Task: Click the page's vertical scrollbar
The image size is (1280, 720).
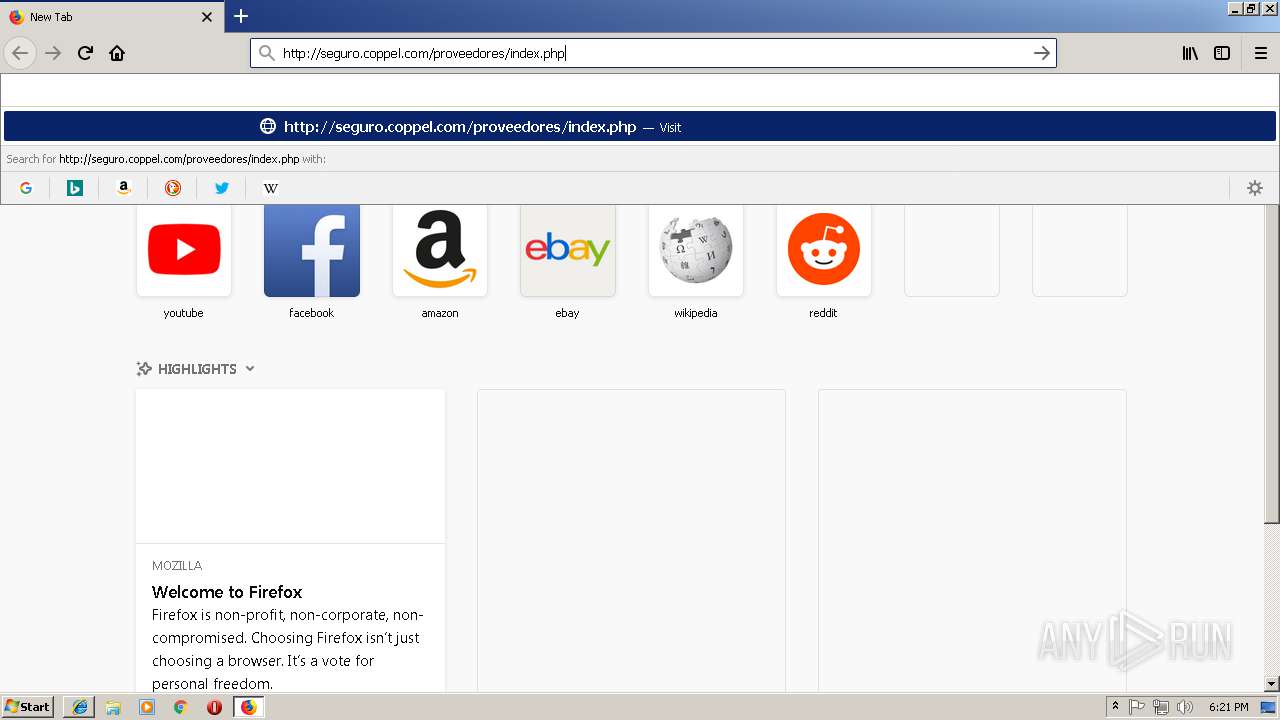Action: point(1272,365)
